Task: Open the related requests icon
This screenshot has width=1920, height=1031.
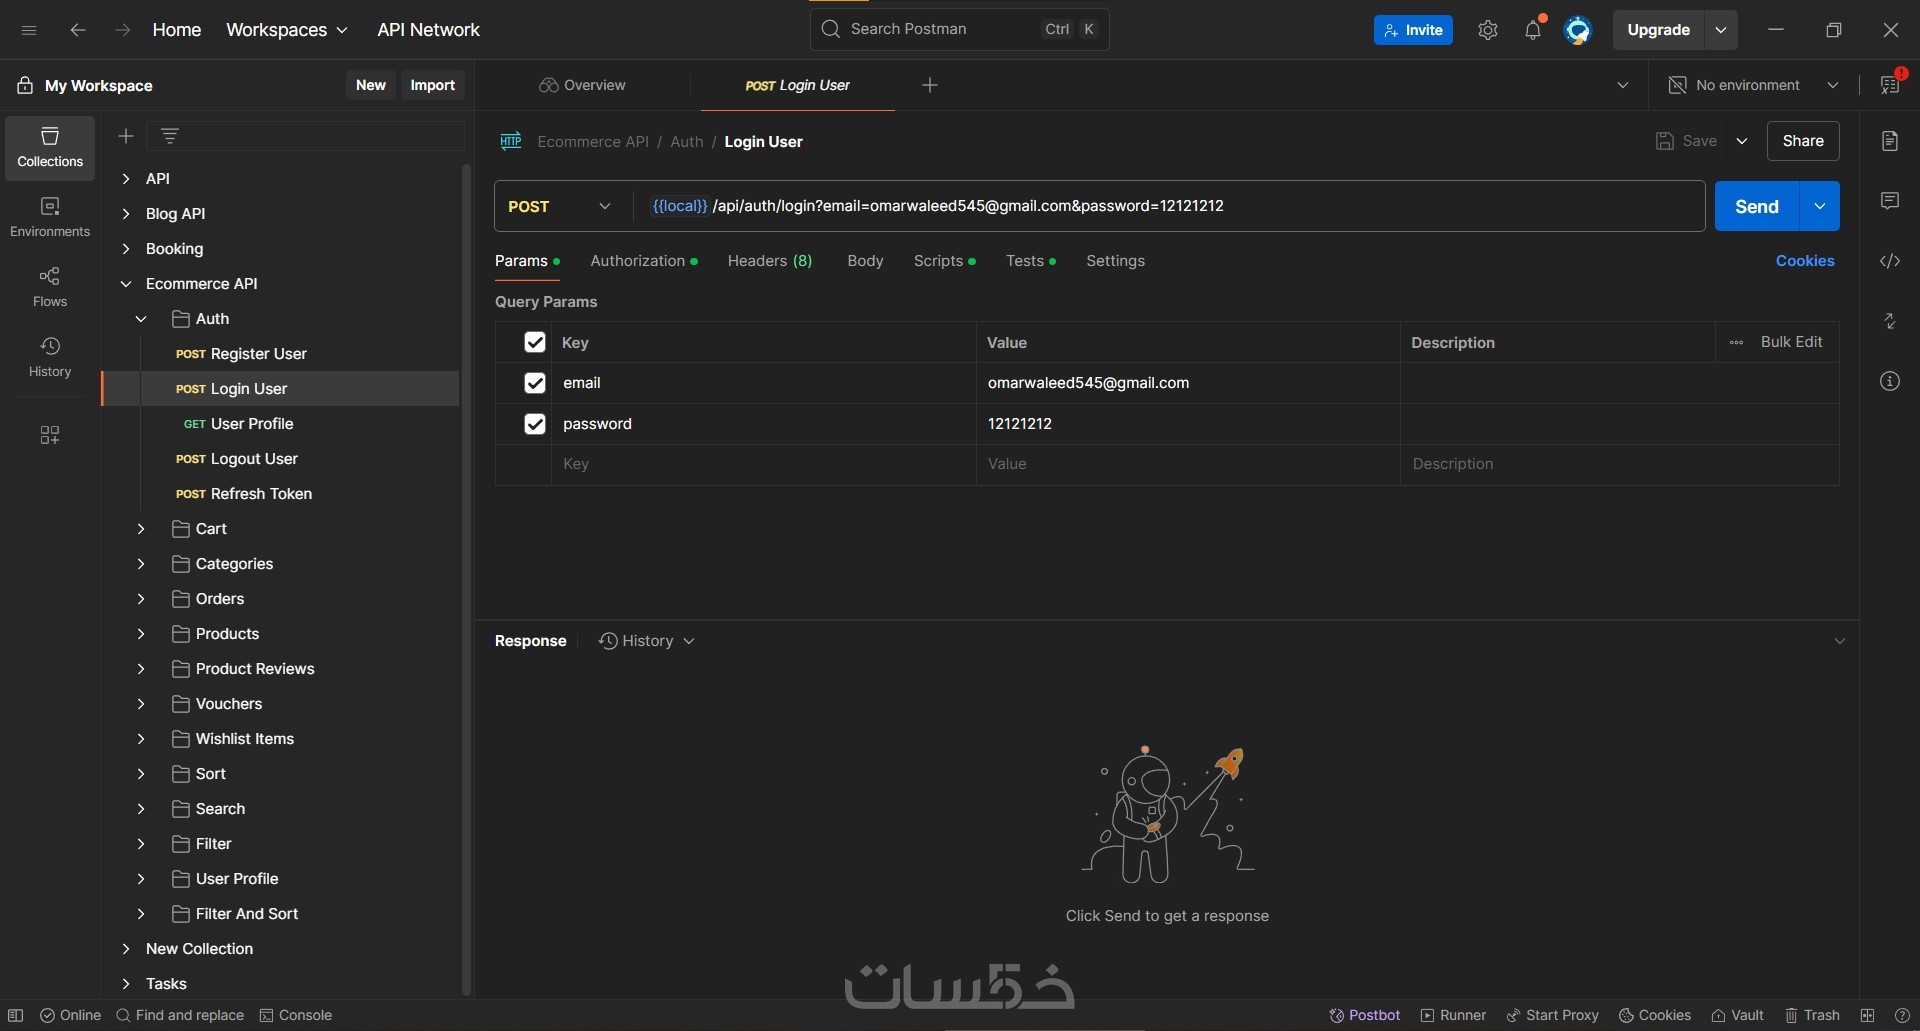Action: 1890,321
